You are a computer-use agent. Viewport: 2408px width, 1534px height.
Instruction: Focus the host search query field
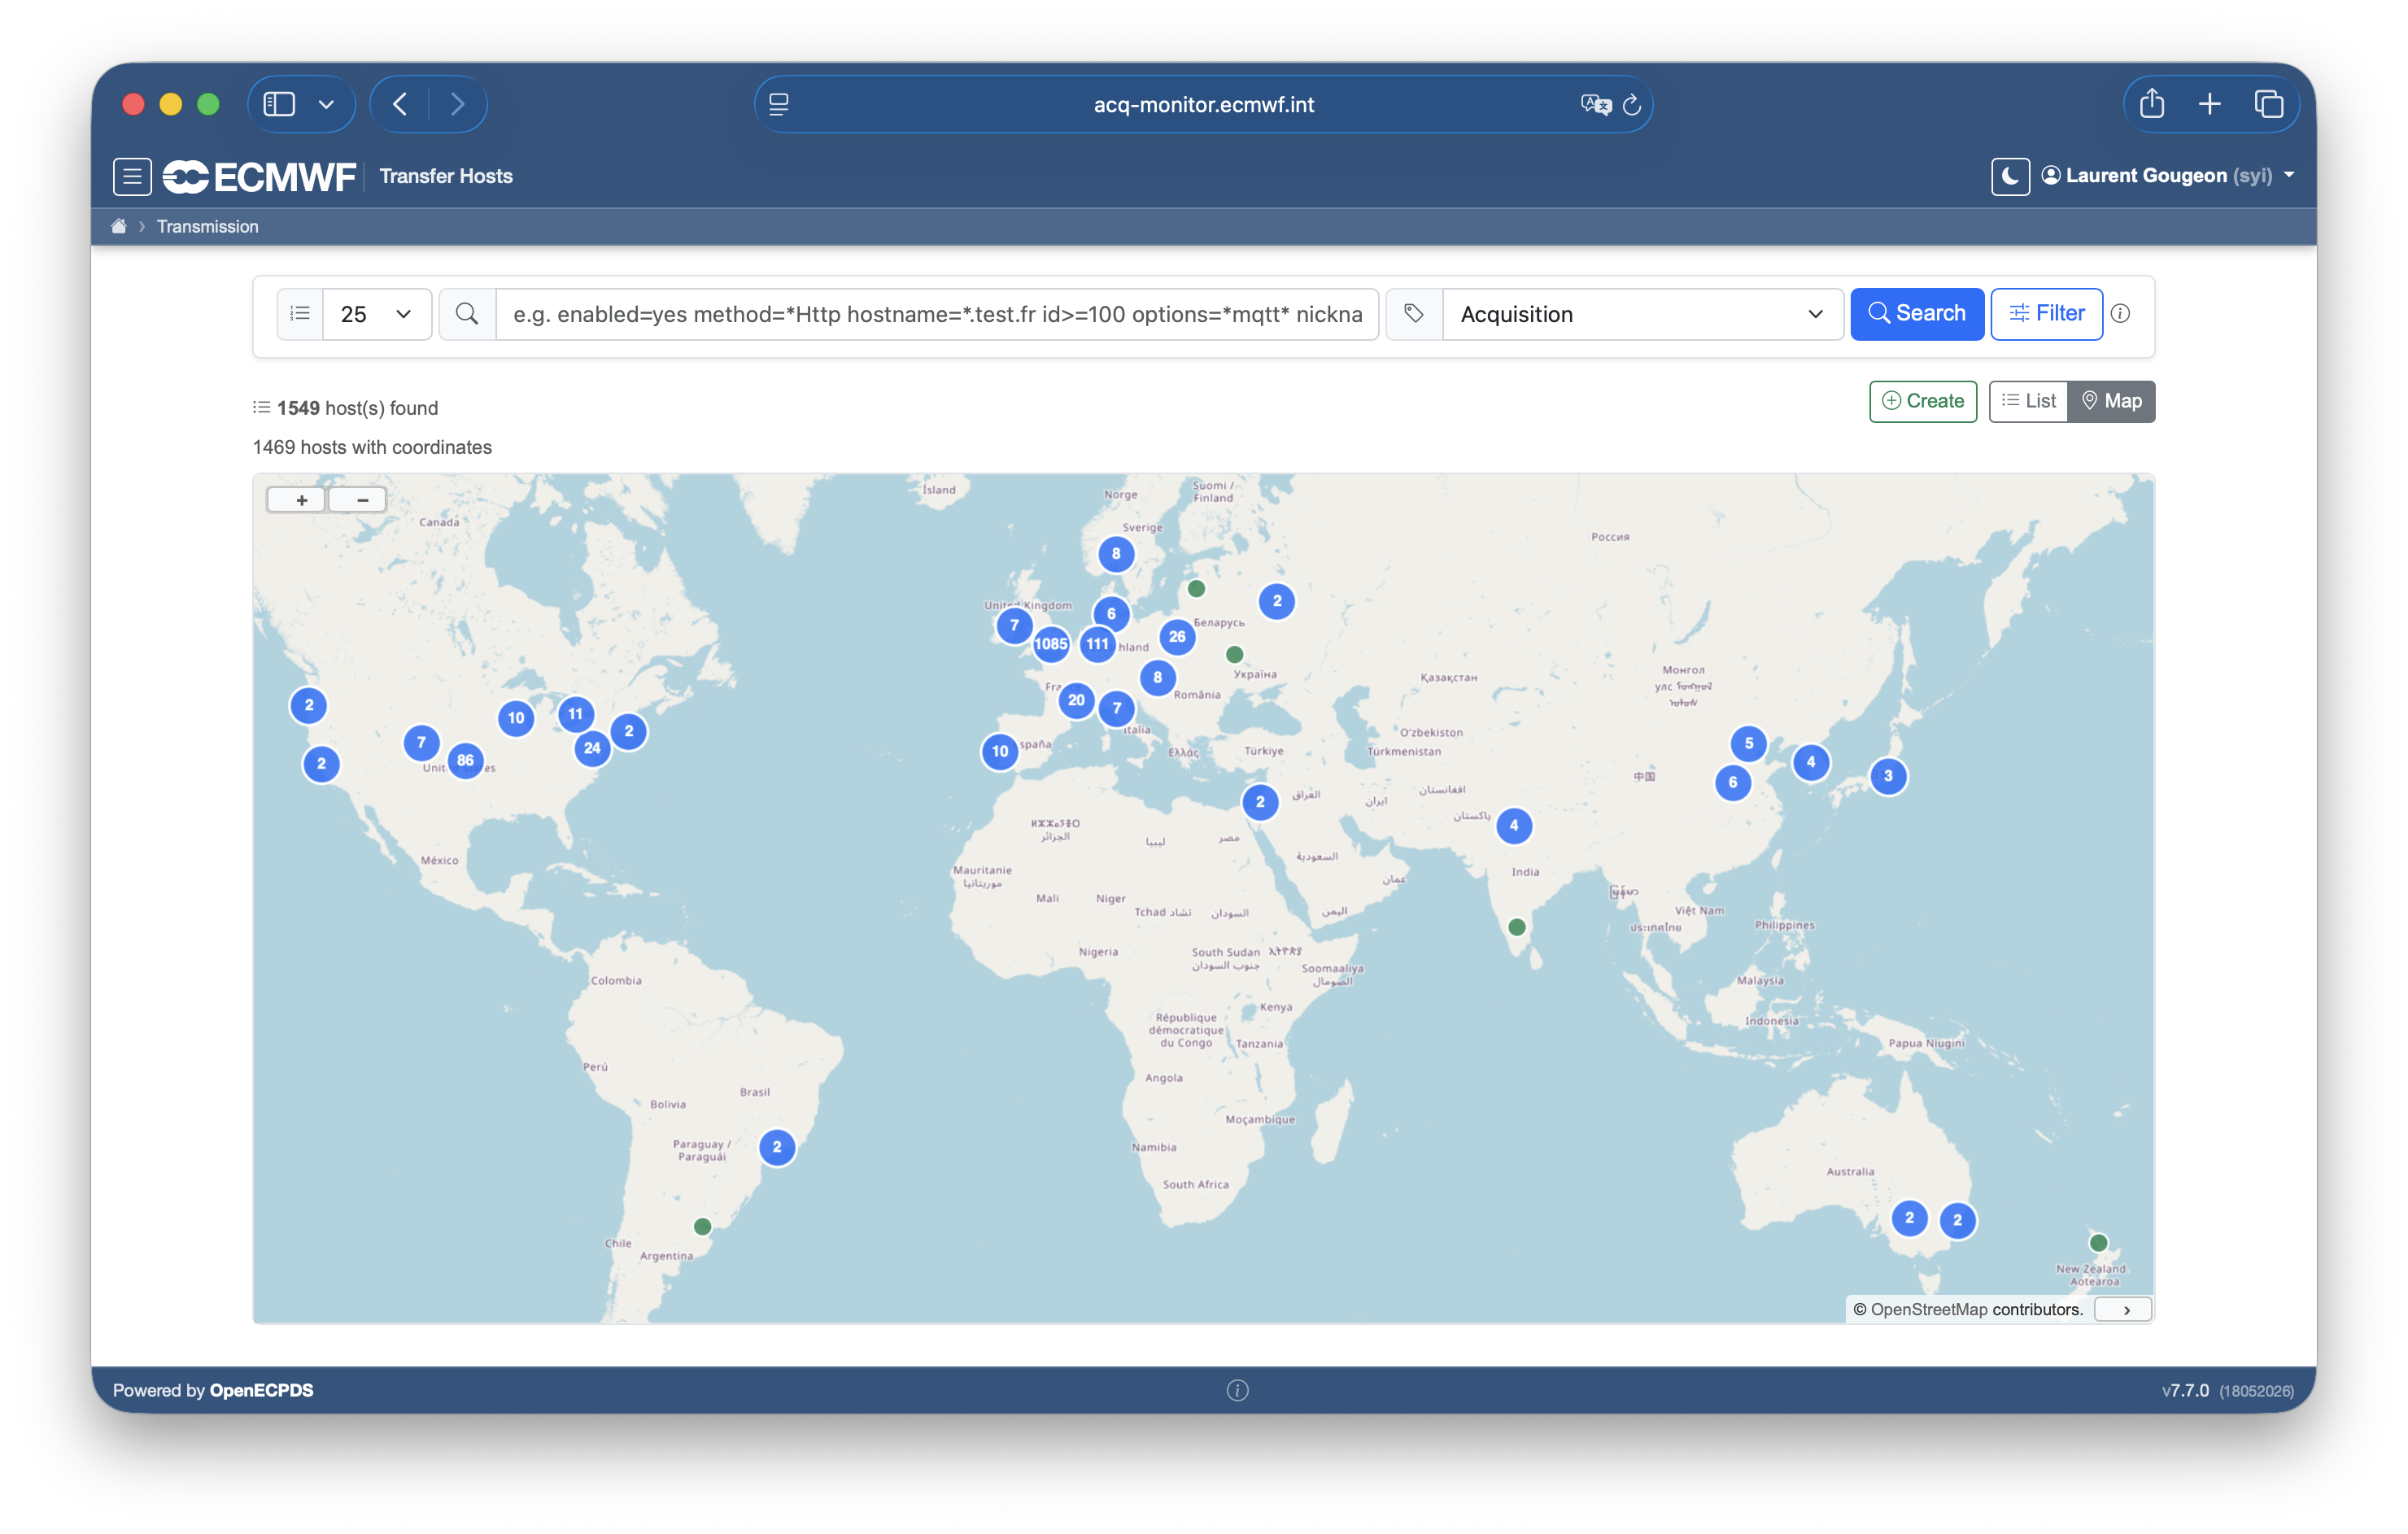[937, 314]
